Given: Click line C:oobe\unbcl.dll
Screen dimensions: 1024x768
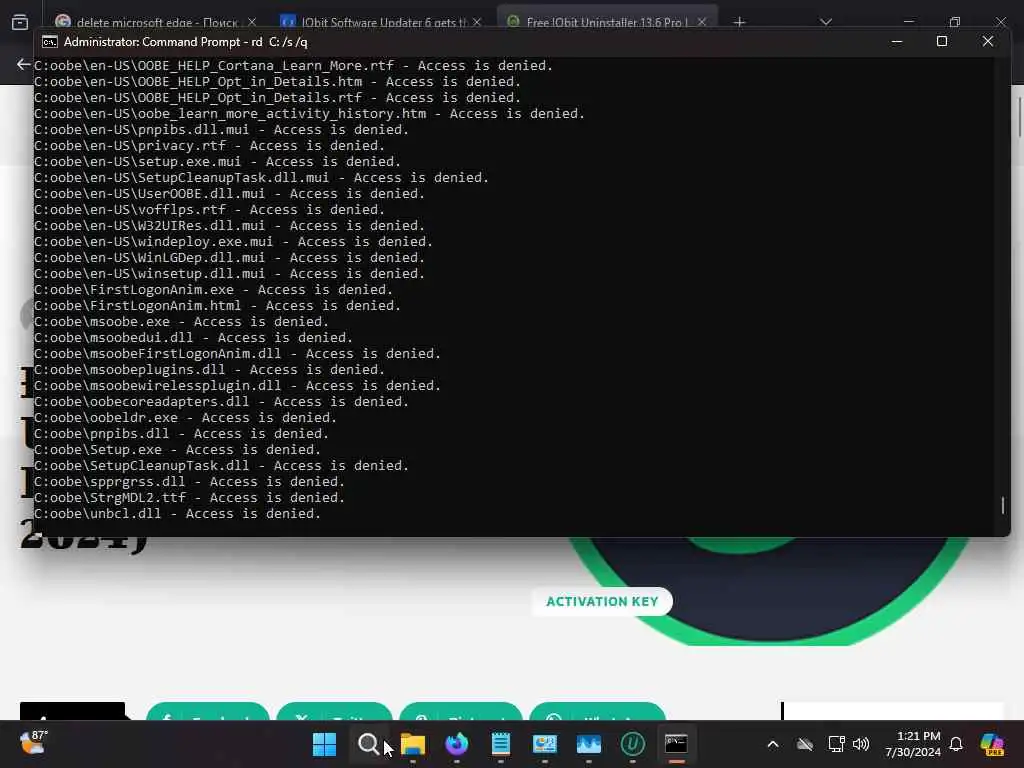Looking at the screenshot, I should pos(177,514).
